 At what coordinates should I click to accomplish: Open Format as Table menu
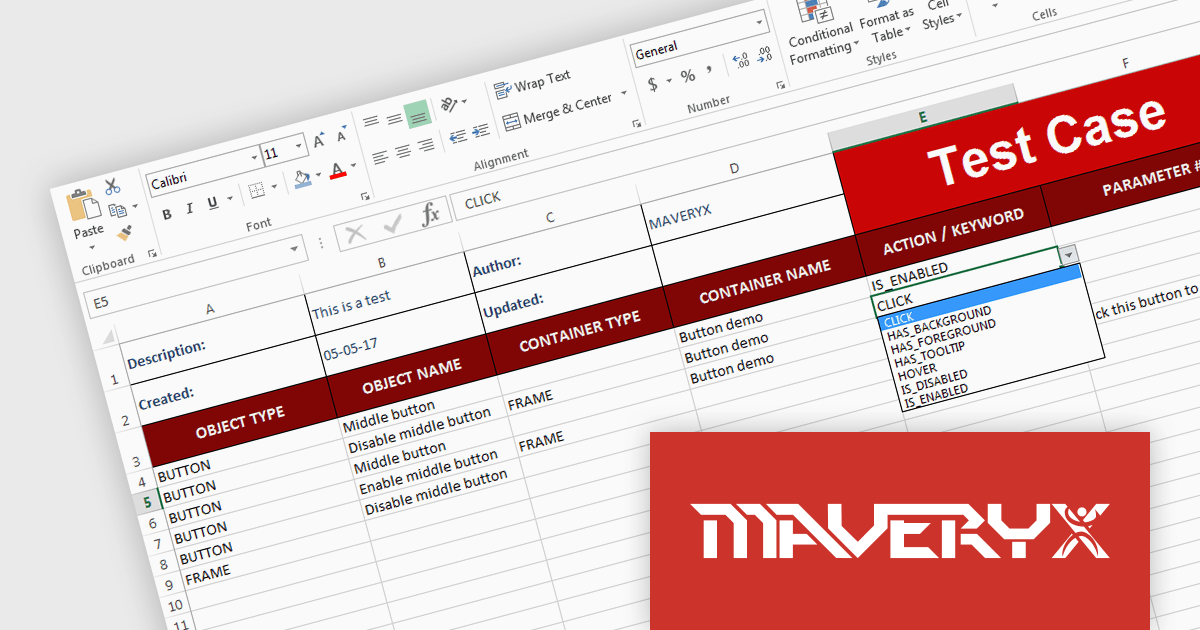click(885, 24)
